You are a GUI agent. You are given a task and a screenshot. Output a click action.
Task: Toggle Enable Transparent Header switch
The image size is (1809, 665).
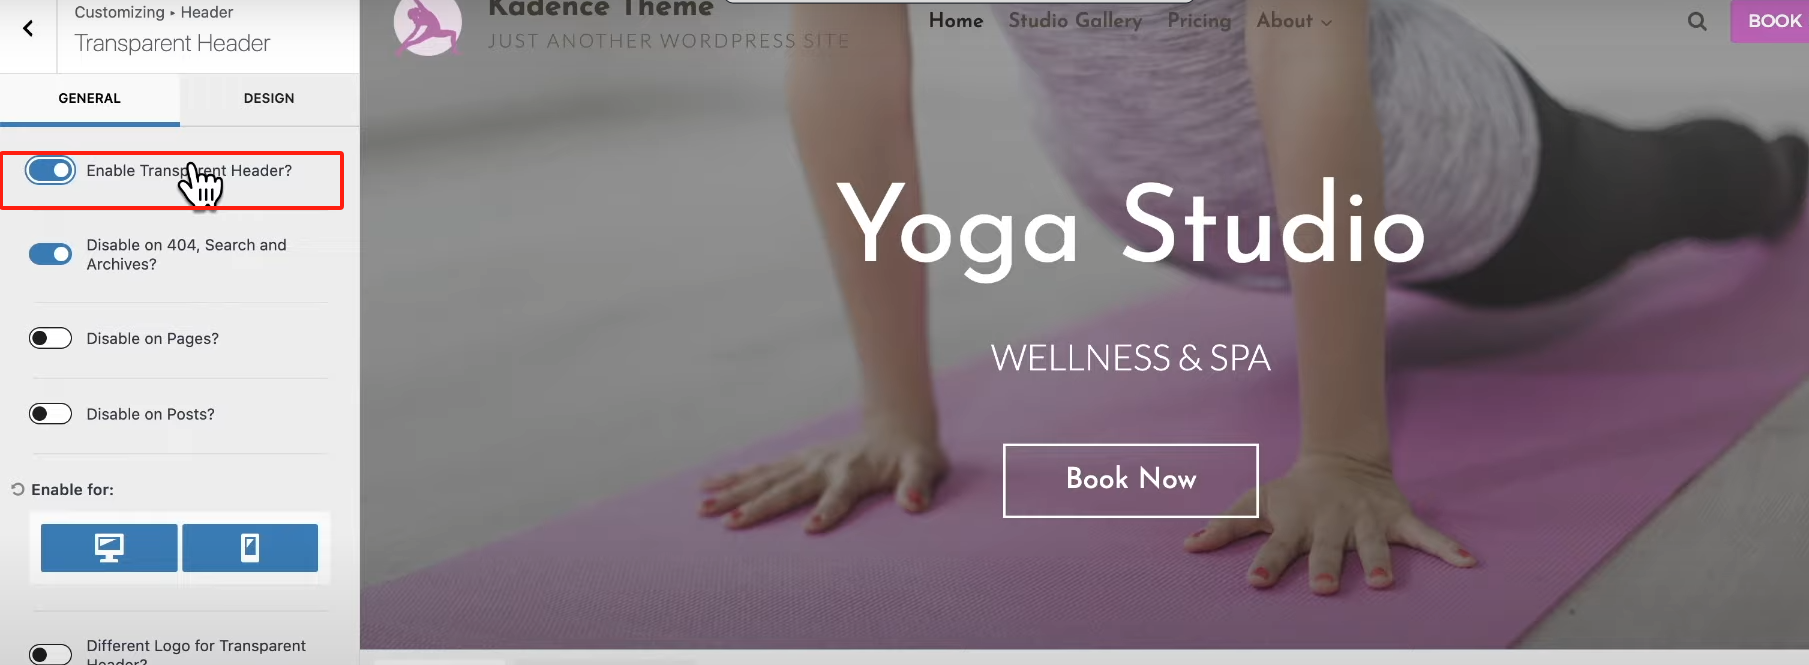pyautogui.click(x=50, y=171)
